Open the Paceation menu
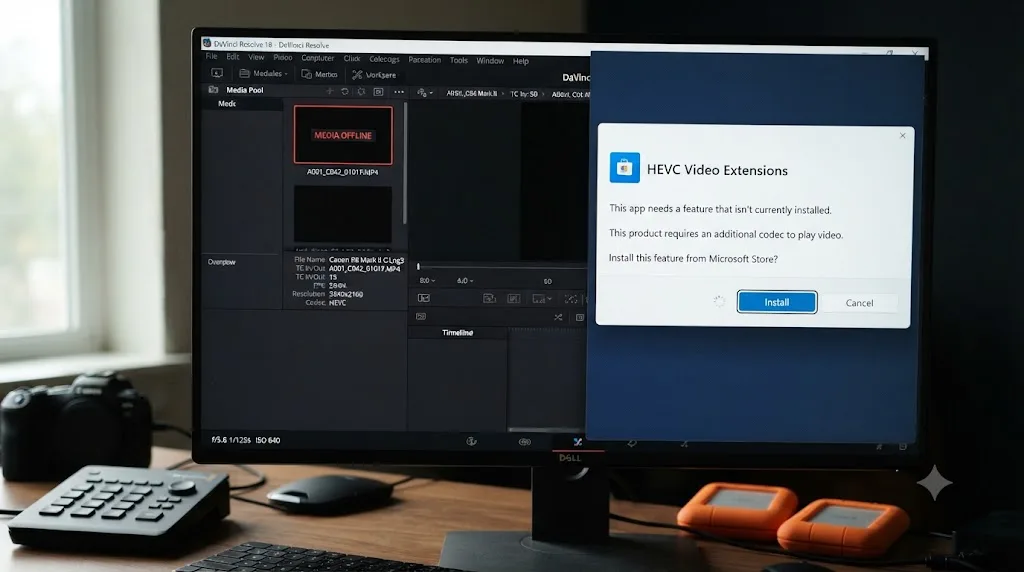The image size is (1024, 572). point(424,60)
